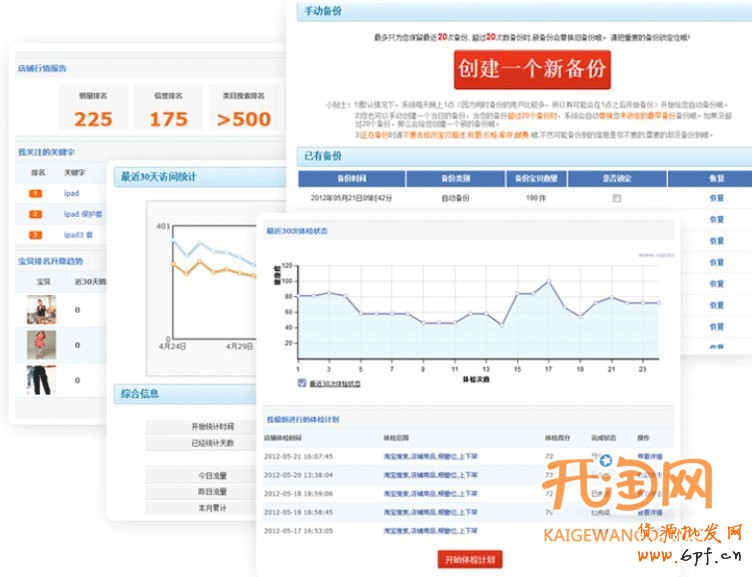Click the orange rank 2 badge icon
The height and width of the screenshot is (577, 752).
click(x=35, y=214)
